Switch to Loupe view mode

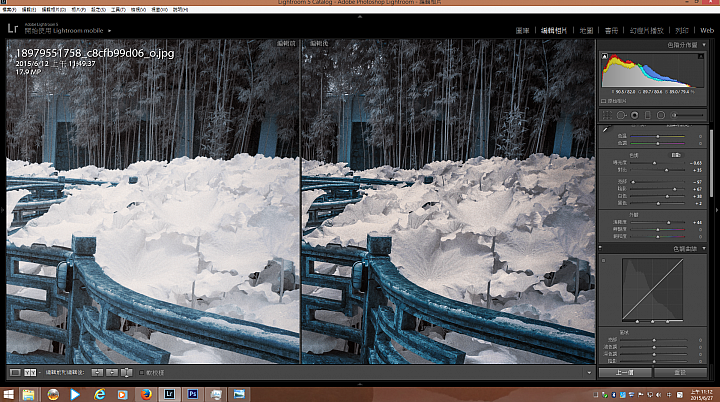coord(15,372)
